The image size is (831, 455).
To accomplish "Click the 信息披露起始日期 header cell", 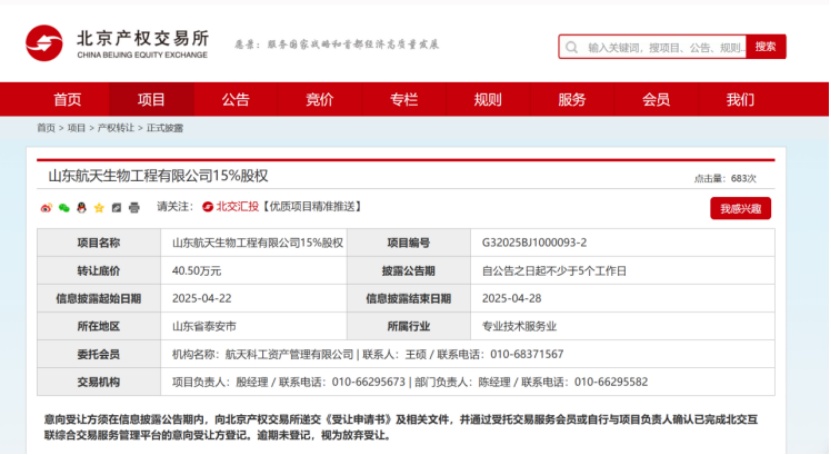I will tap(99, 298).
